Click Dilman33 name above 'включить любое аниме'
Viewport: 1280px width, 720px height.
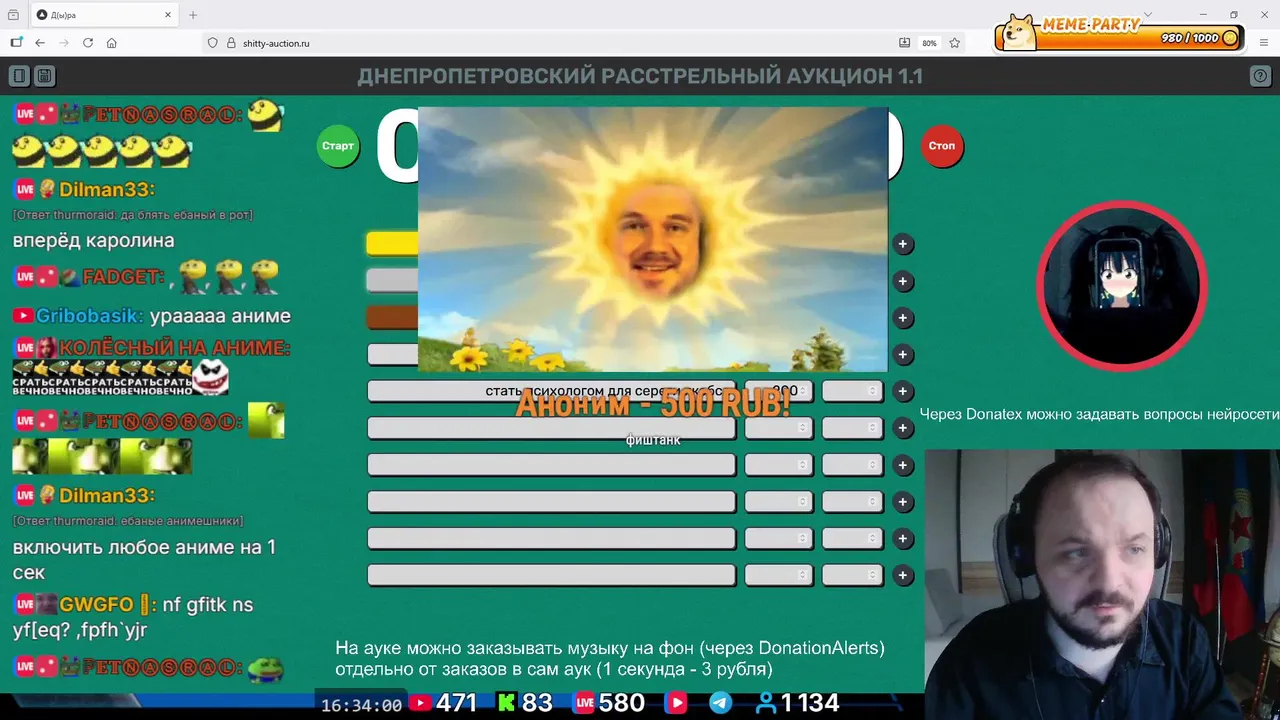(x=106, y=495)
